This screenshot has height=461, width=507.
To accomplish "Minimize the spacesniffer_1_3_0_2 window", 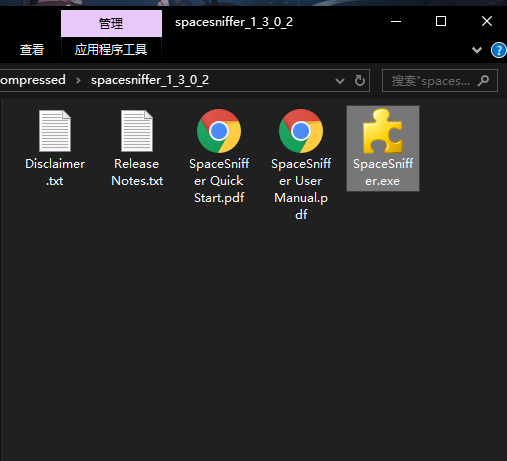I will (396, 22).
